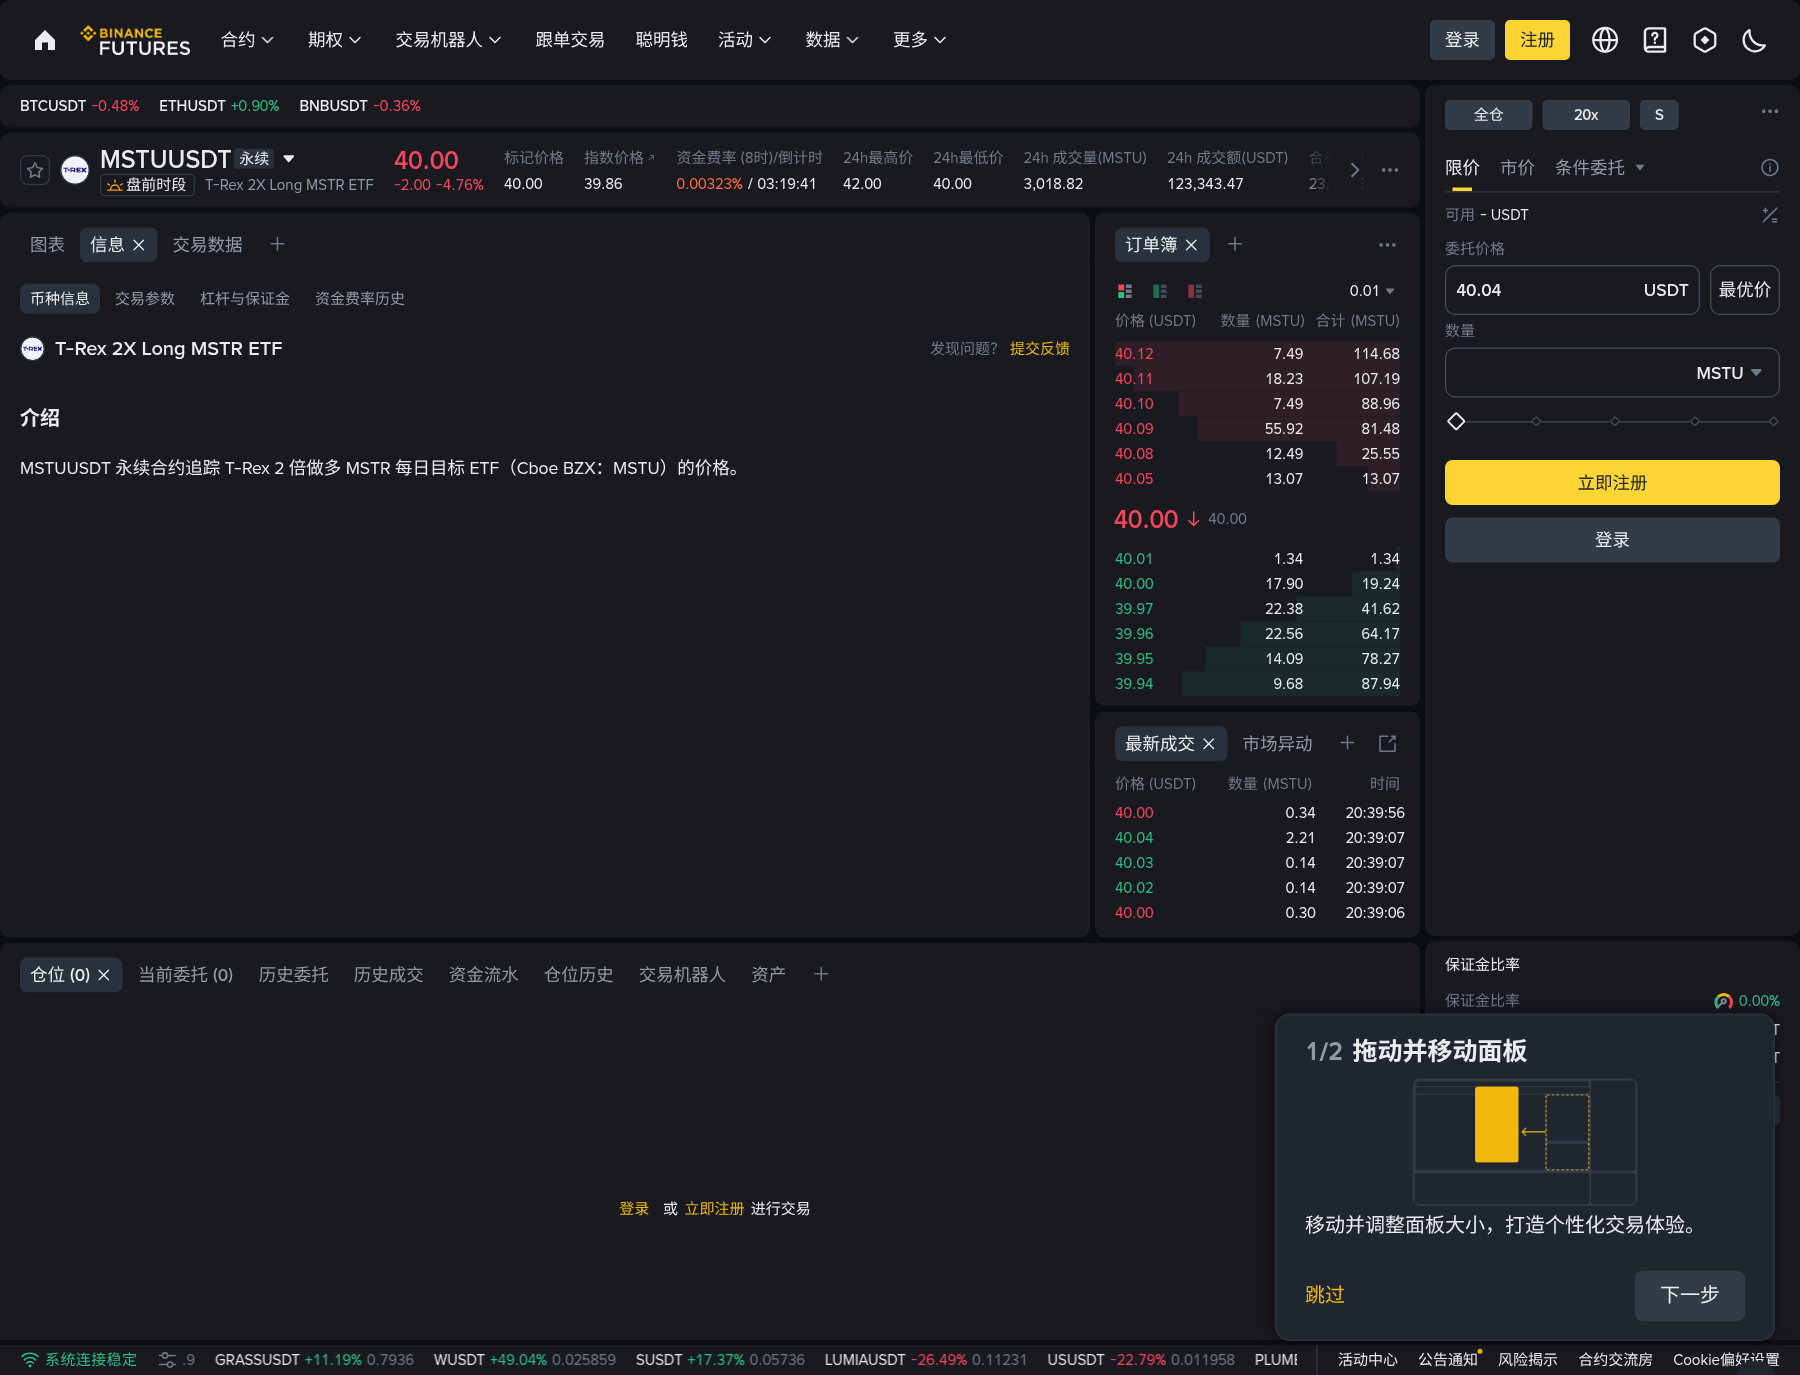
Task: Click the yellow 注册 button in header
Action: 1537,40
